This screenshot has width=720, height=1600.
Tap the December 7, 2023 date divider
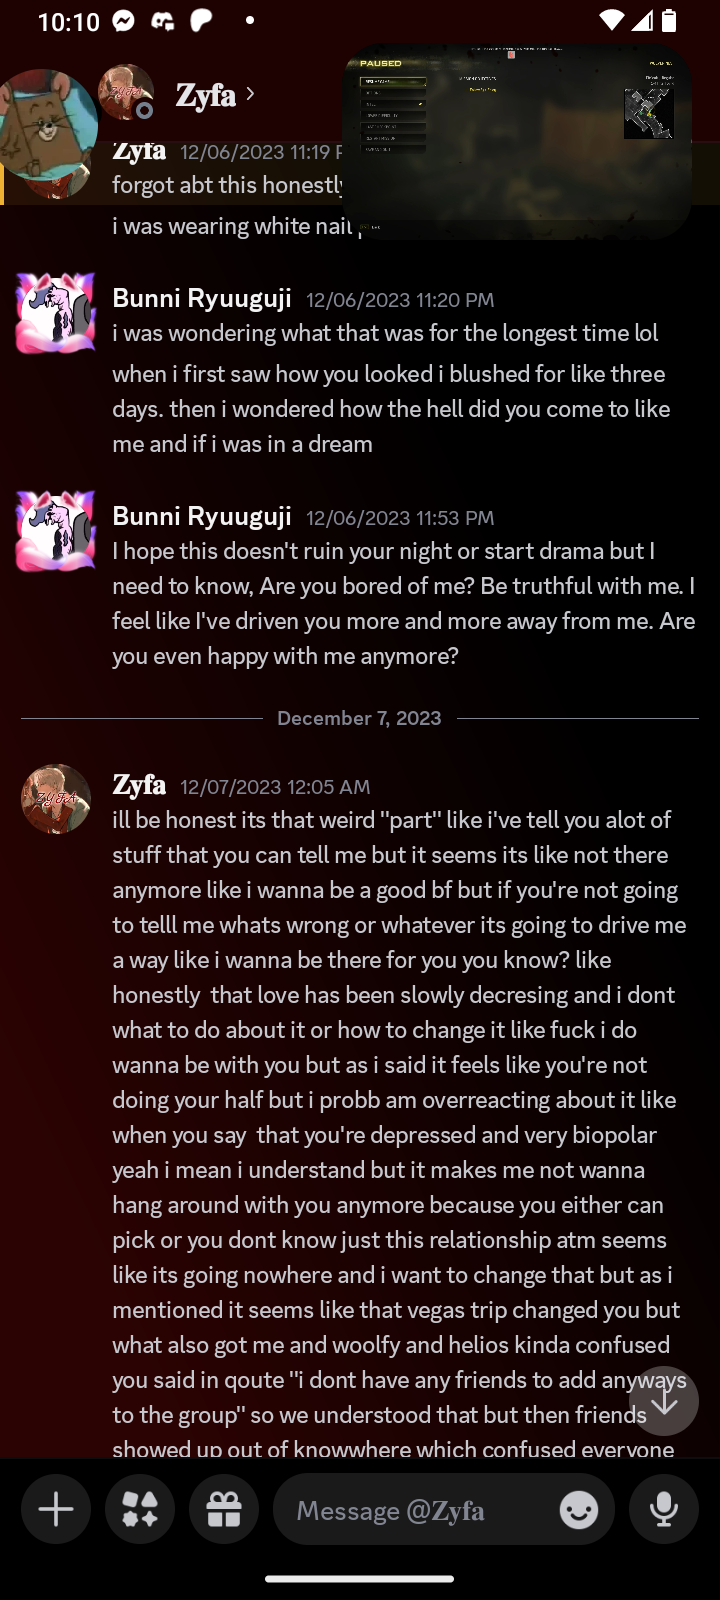[359, 718]
